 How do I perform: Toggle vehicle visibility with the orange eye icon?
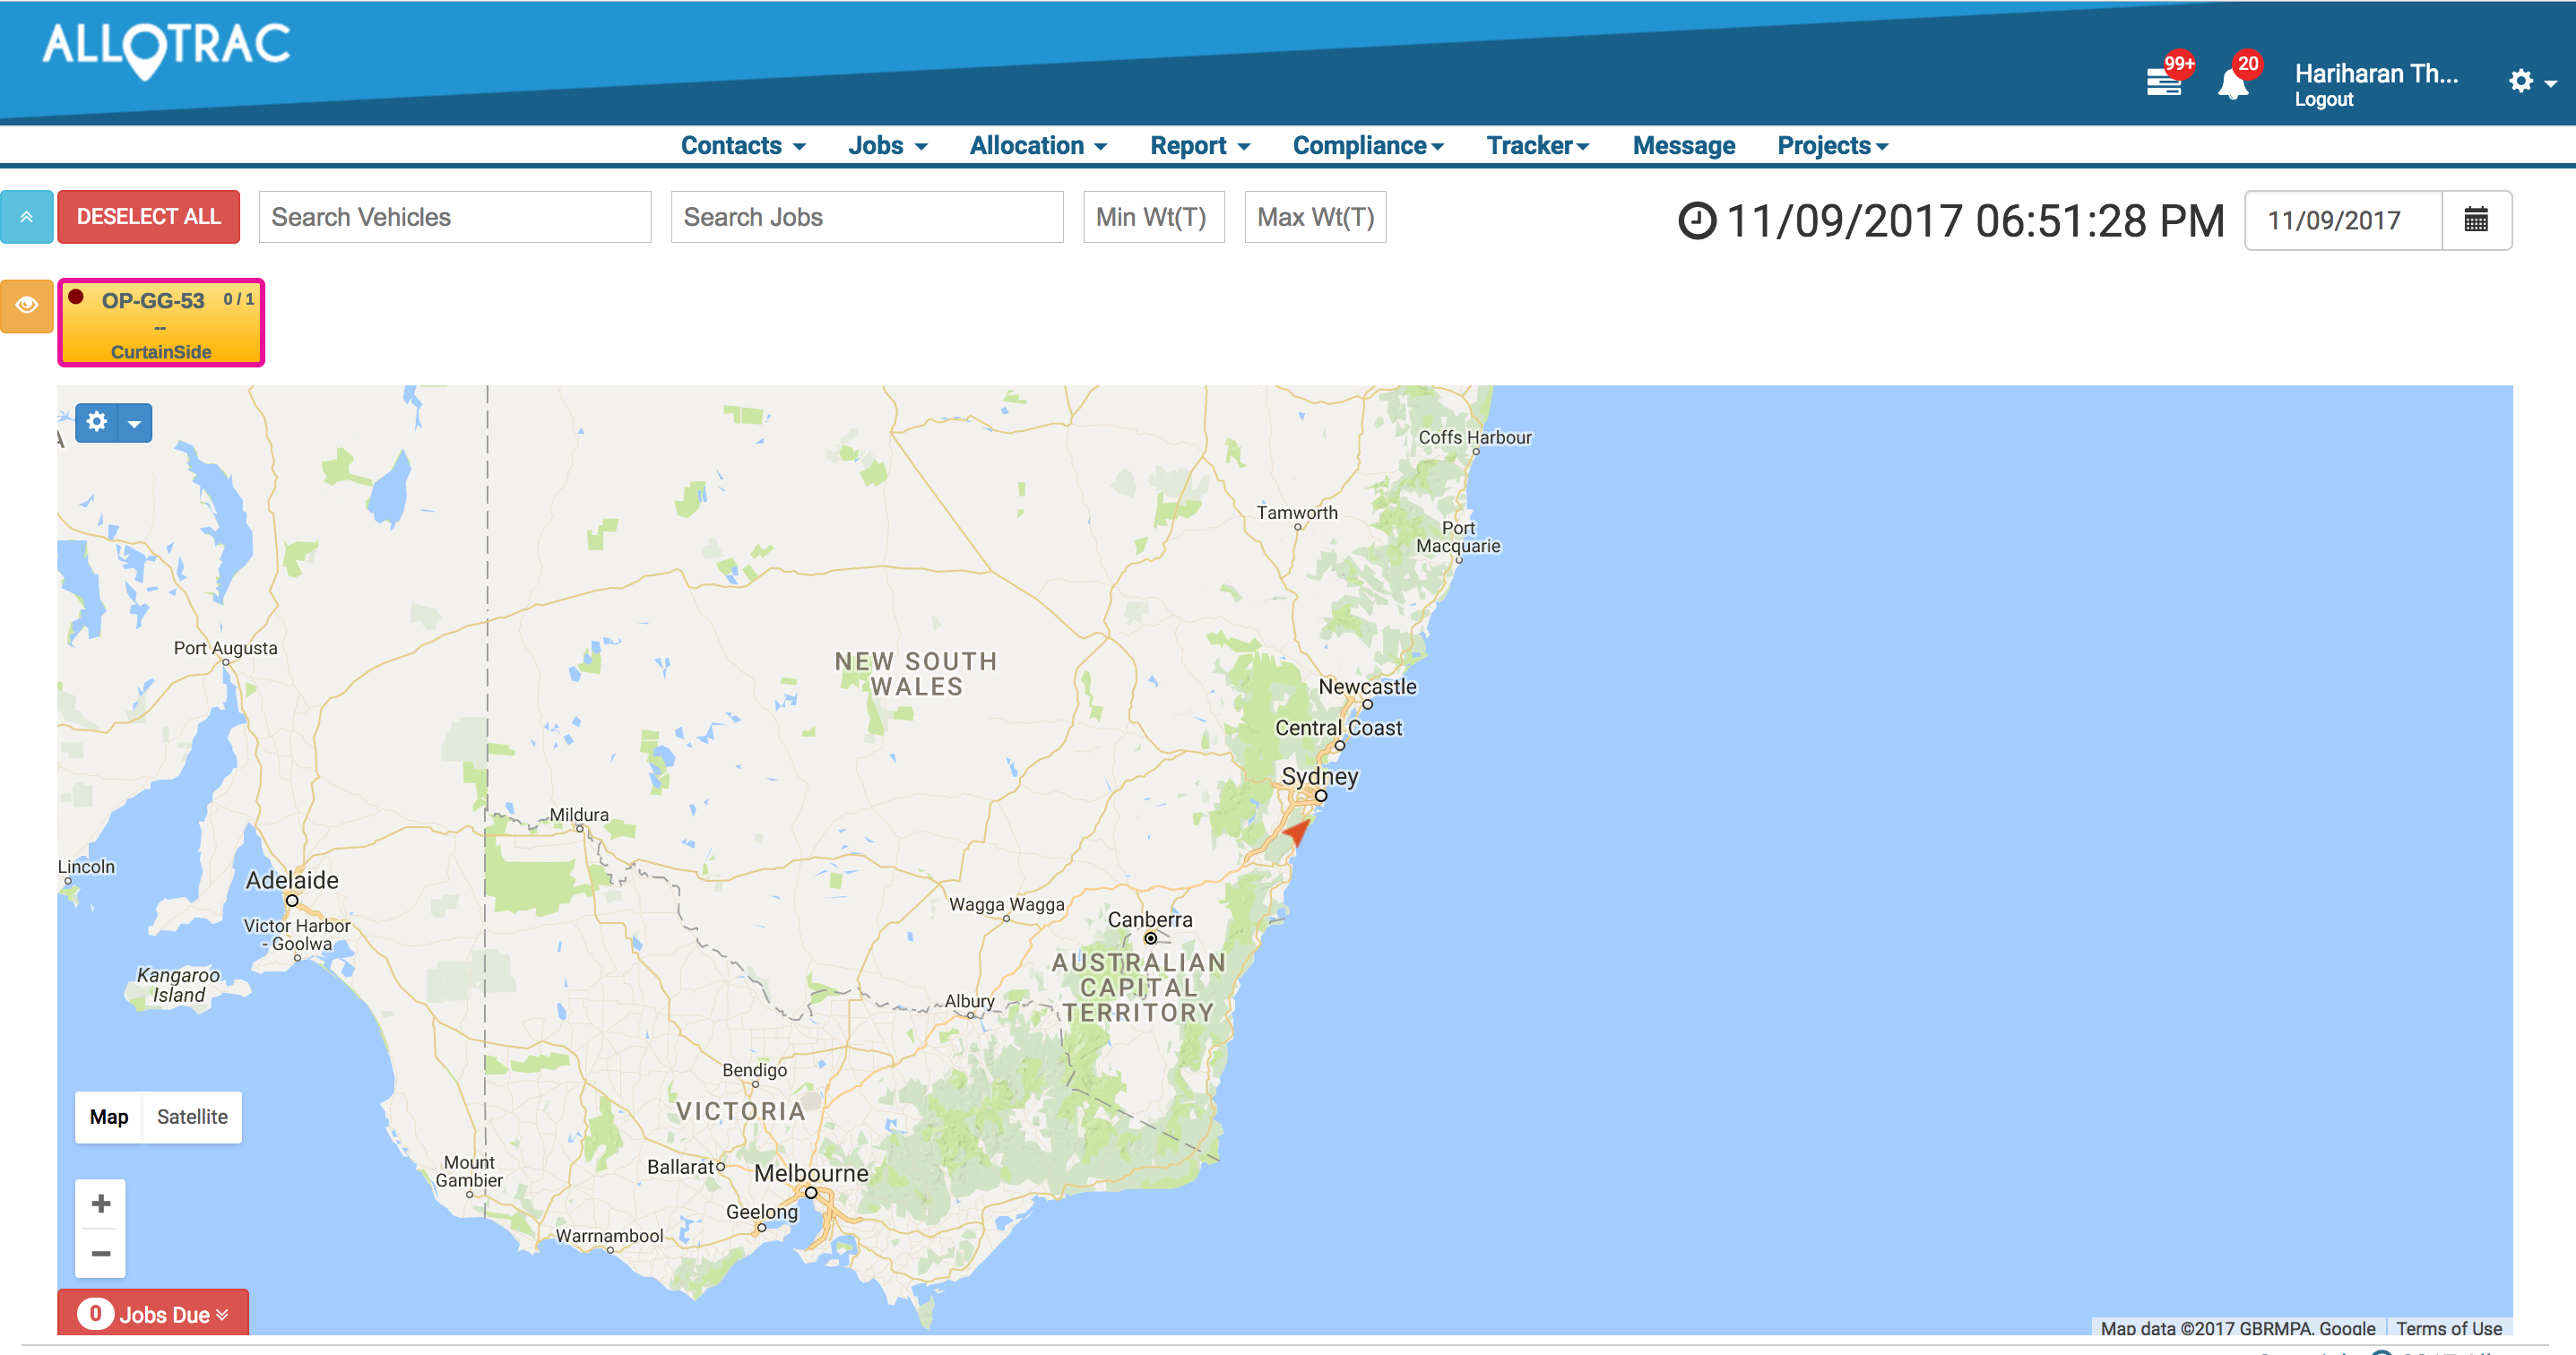[x=27, y=305]
